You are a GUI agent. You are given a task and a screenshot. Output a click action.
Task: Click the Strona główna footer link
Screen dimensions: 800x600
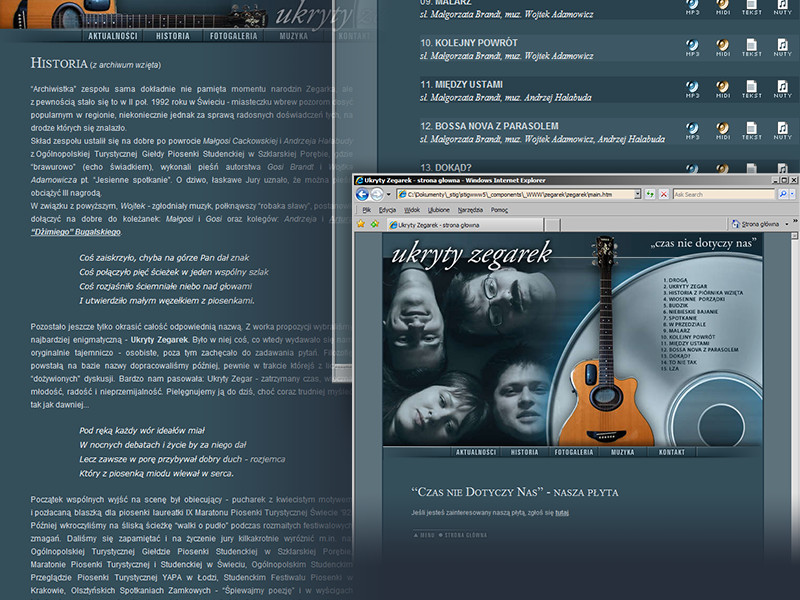click(x=463, y=535)
